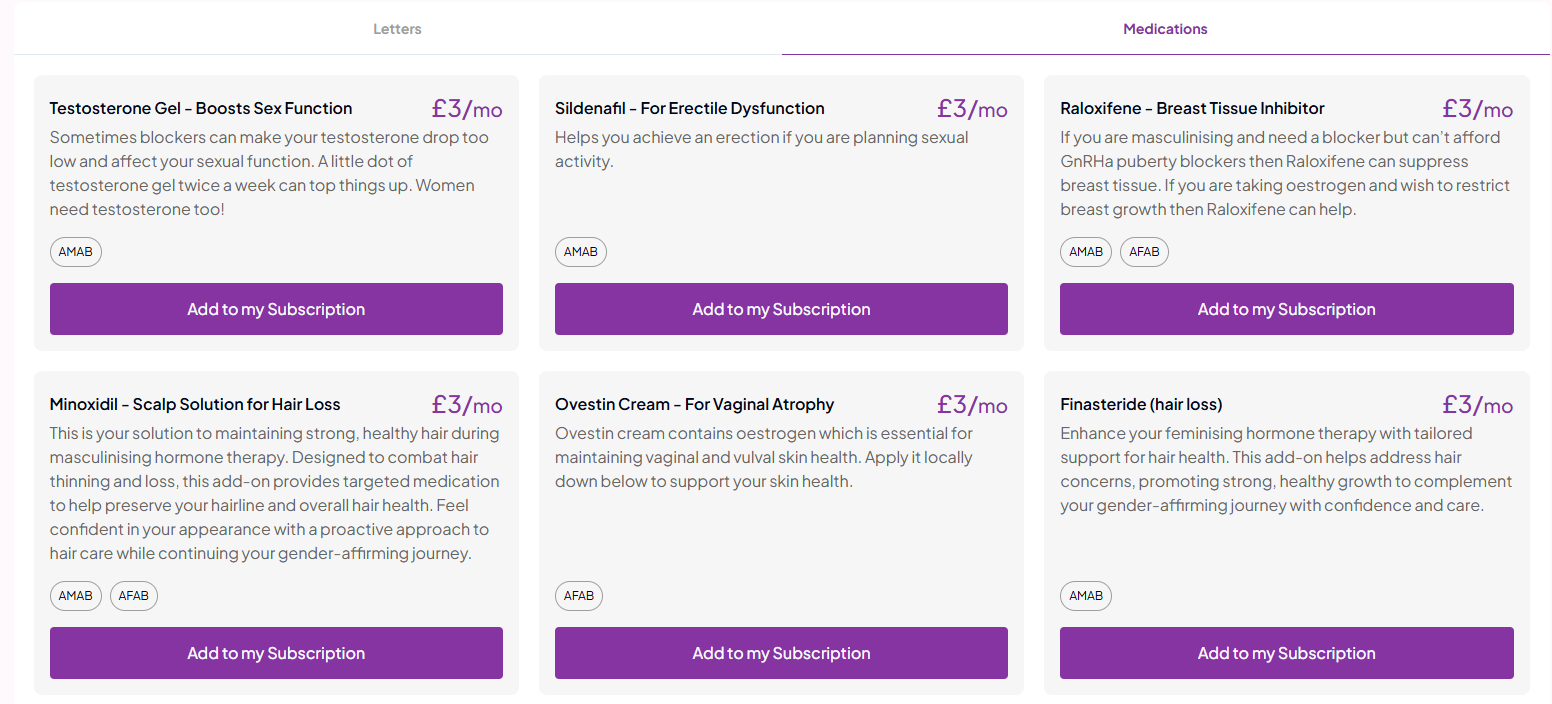Screen dimensions: 1552x704
Task: Click AMAB tag on Testosterone Gel card
Action: [76, 252]
